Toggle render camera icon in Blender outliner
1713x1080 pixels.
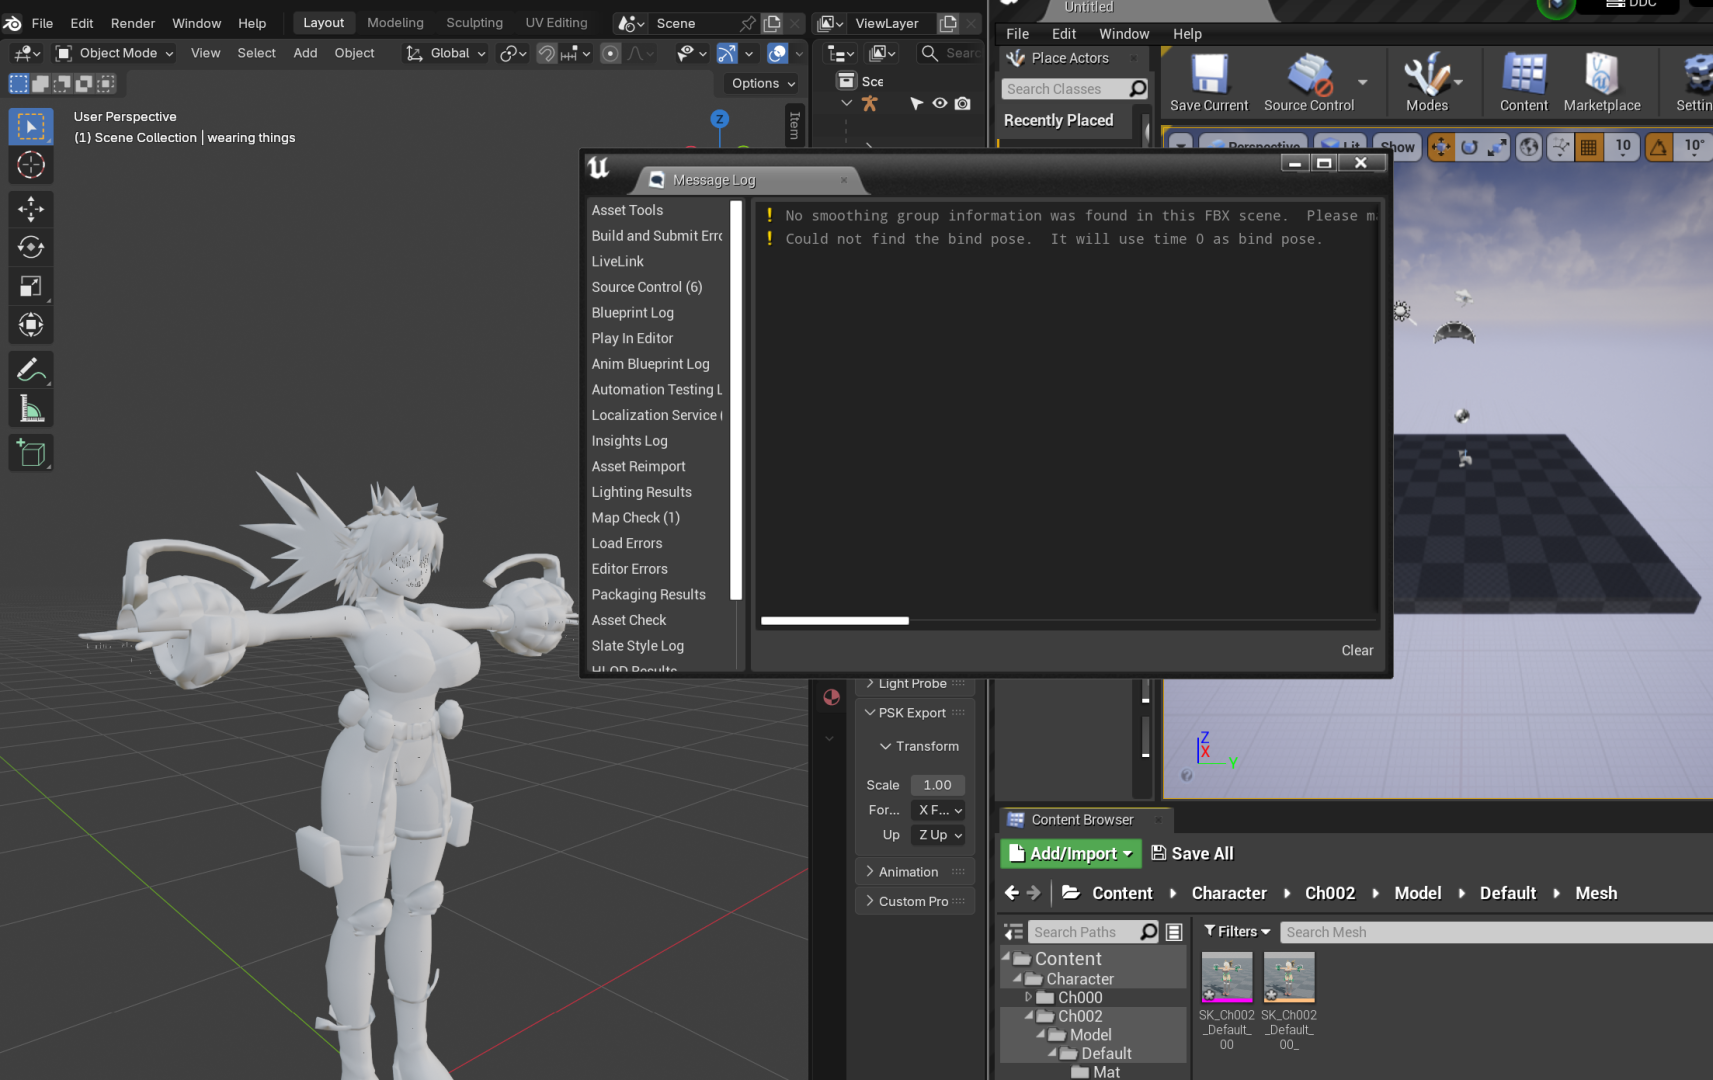(962, 103)
